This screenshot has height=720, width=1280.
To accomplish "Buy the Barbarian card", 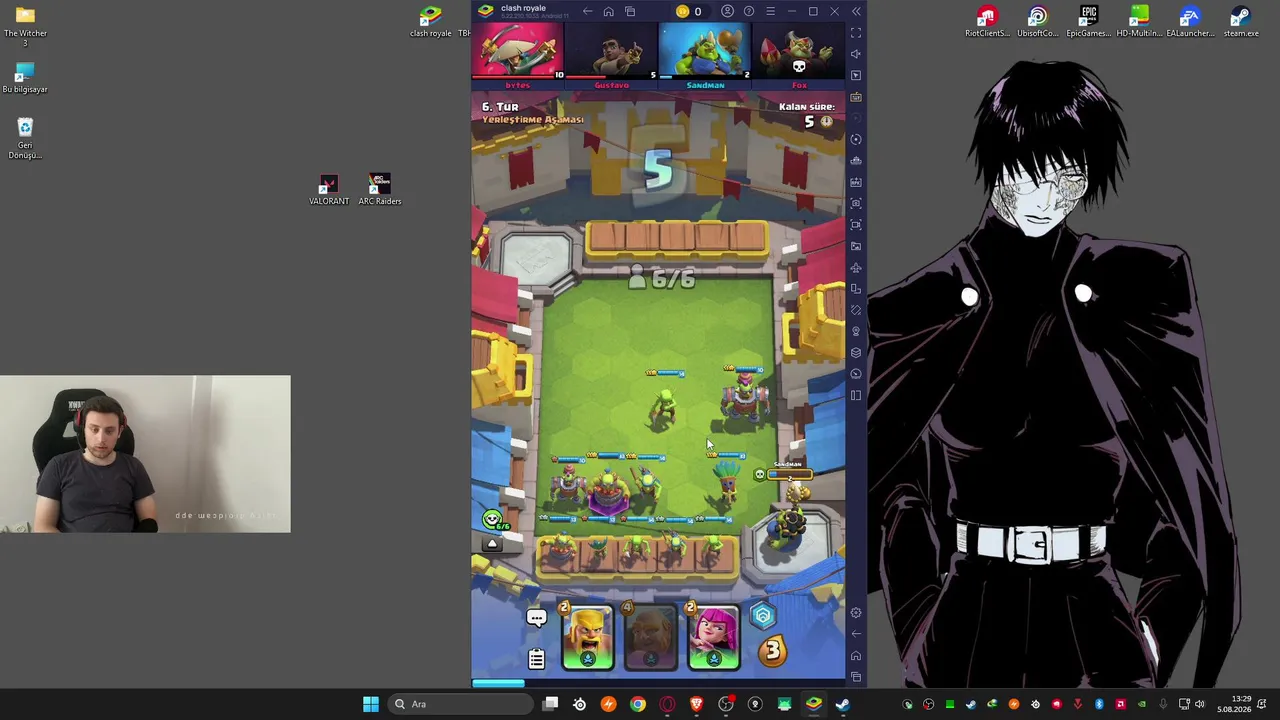I will coord(588,636).
